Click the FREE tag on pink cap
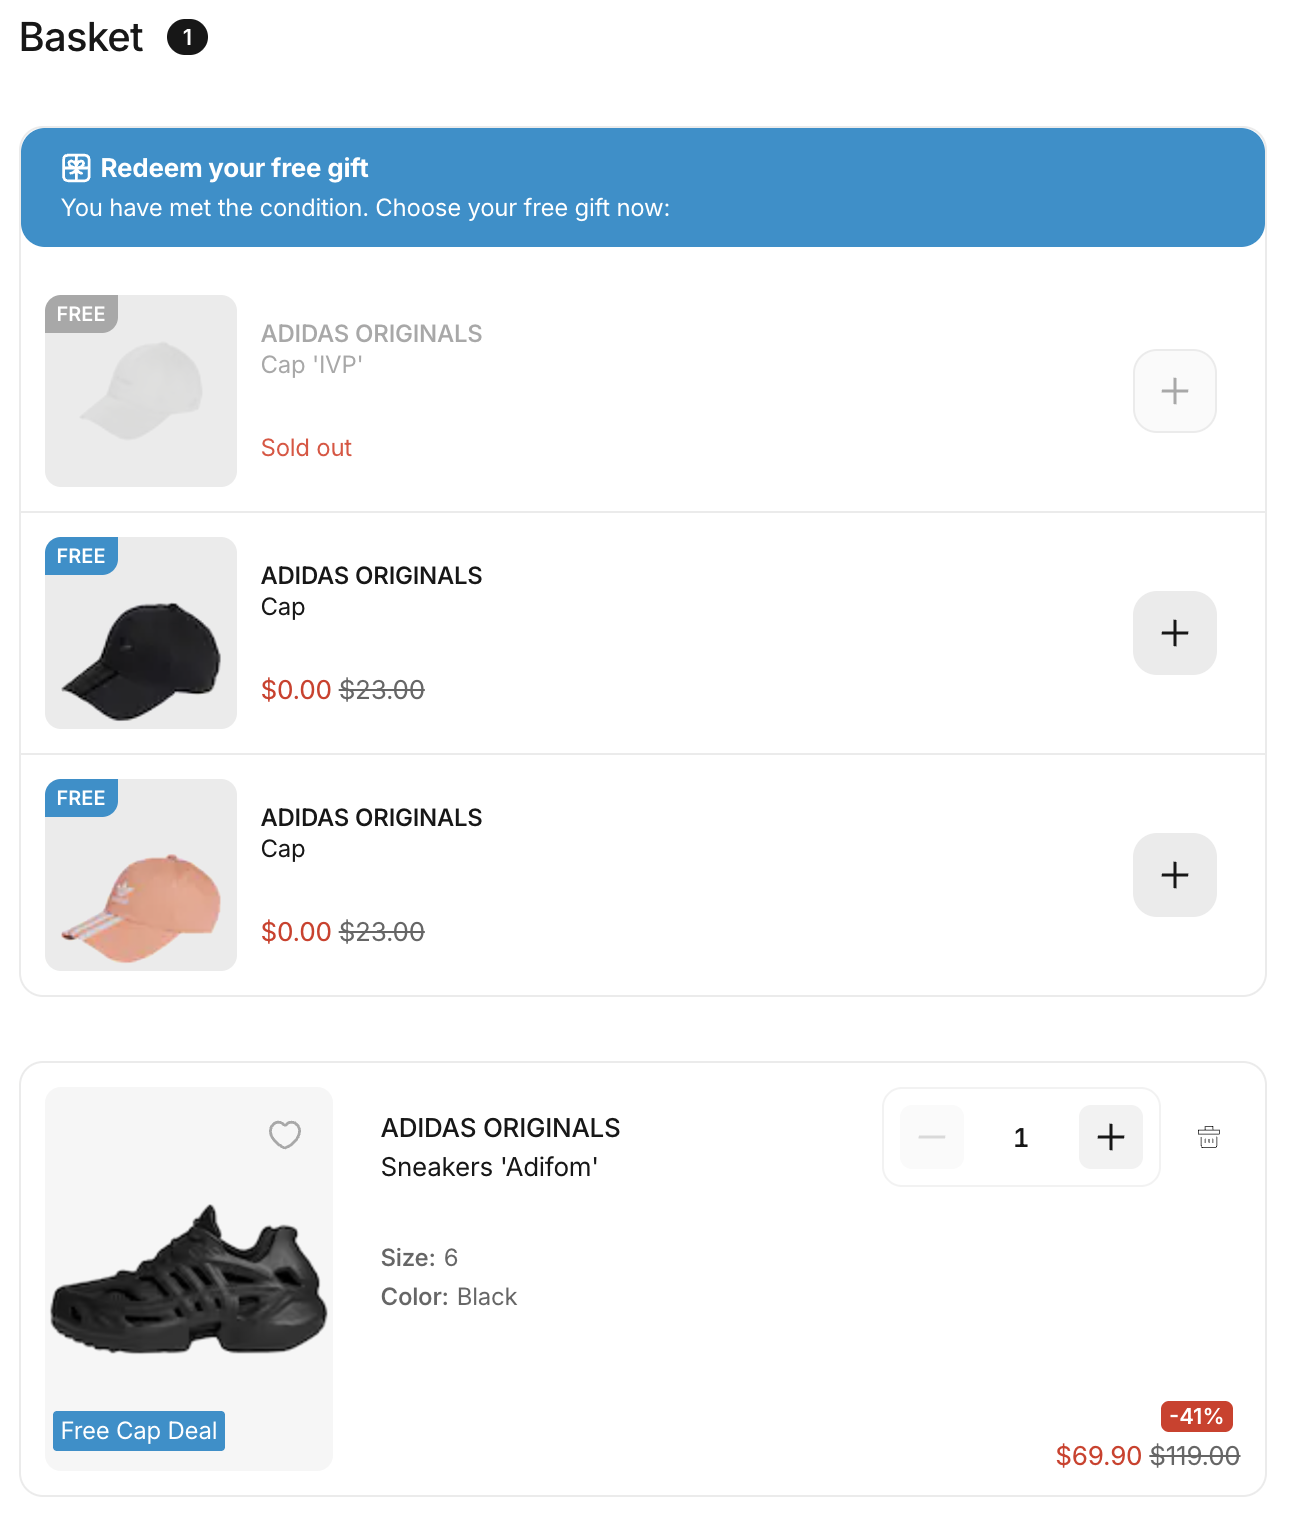This screenshot has height=1524, width=1292. click(x=81, y=798)
